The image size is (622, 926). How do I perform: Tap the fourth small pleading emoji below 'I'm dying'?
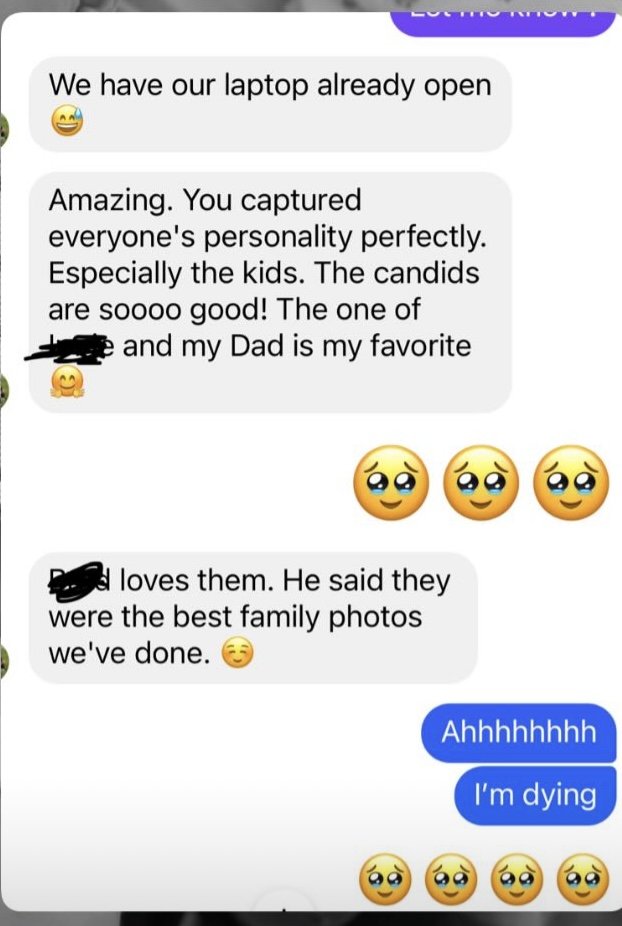[x=582, y=879]
